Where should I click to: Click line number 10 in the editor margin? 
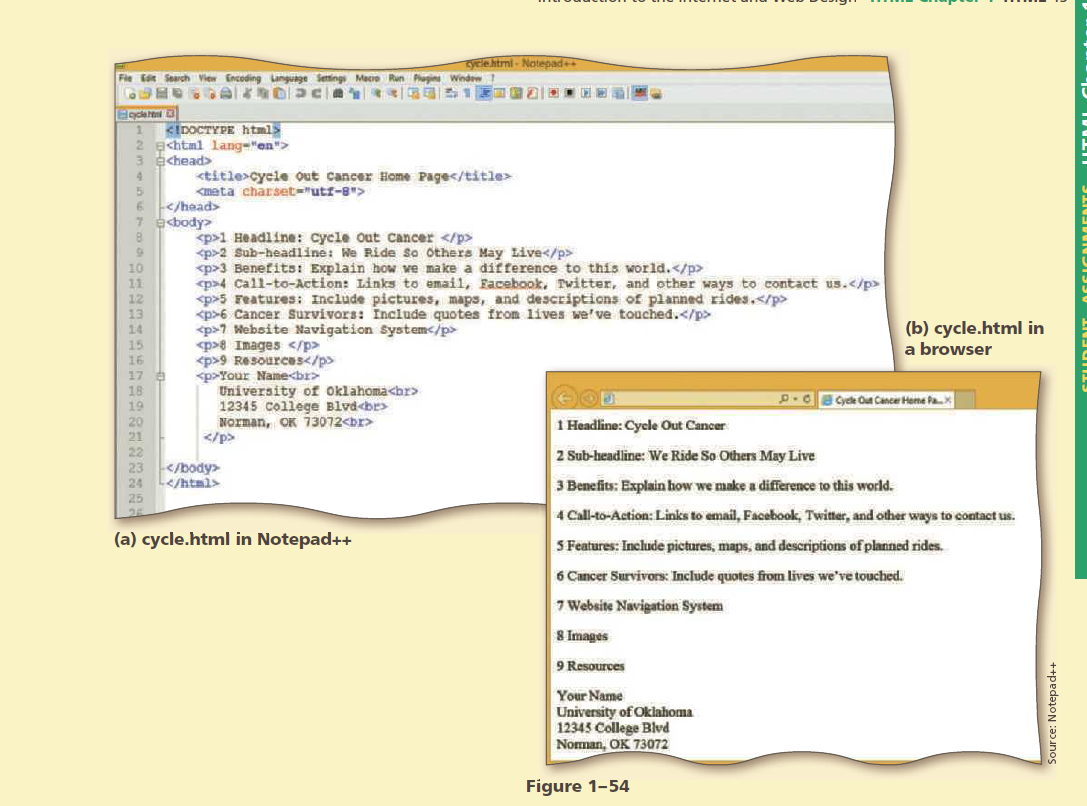pos(136,269)
